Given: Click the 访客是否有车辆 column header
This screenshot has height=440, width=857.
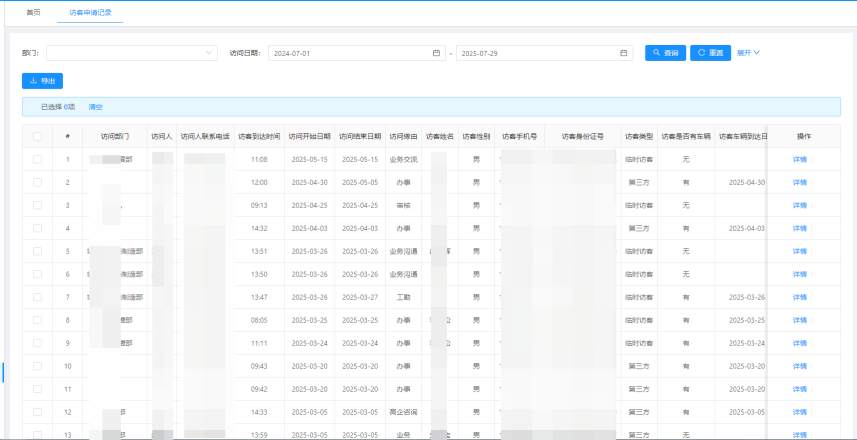Looking at the screenshot, I should coord(686,137).
